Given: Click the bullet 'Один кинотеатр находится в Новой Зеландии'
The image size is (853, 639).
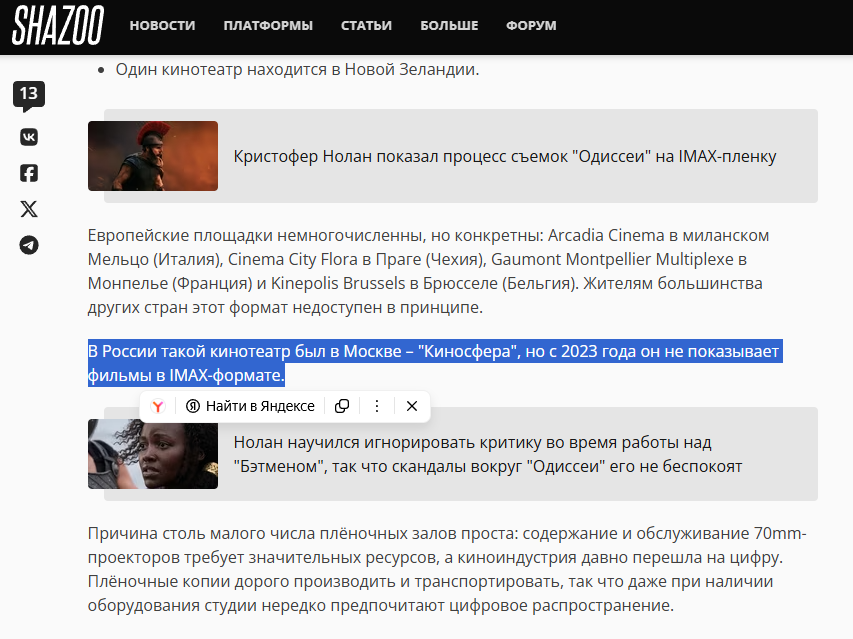Looking at the screenshot, I should coord(297,70).
